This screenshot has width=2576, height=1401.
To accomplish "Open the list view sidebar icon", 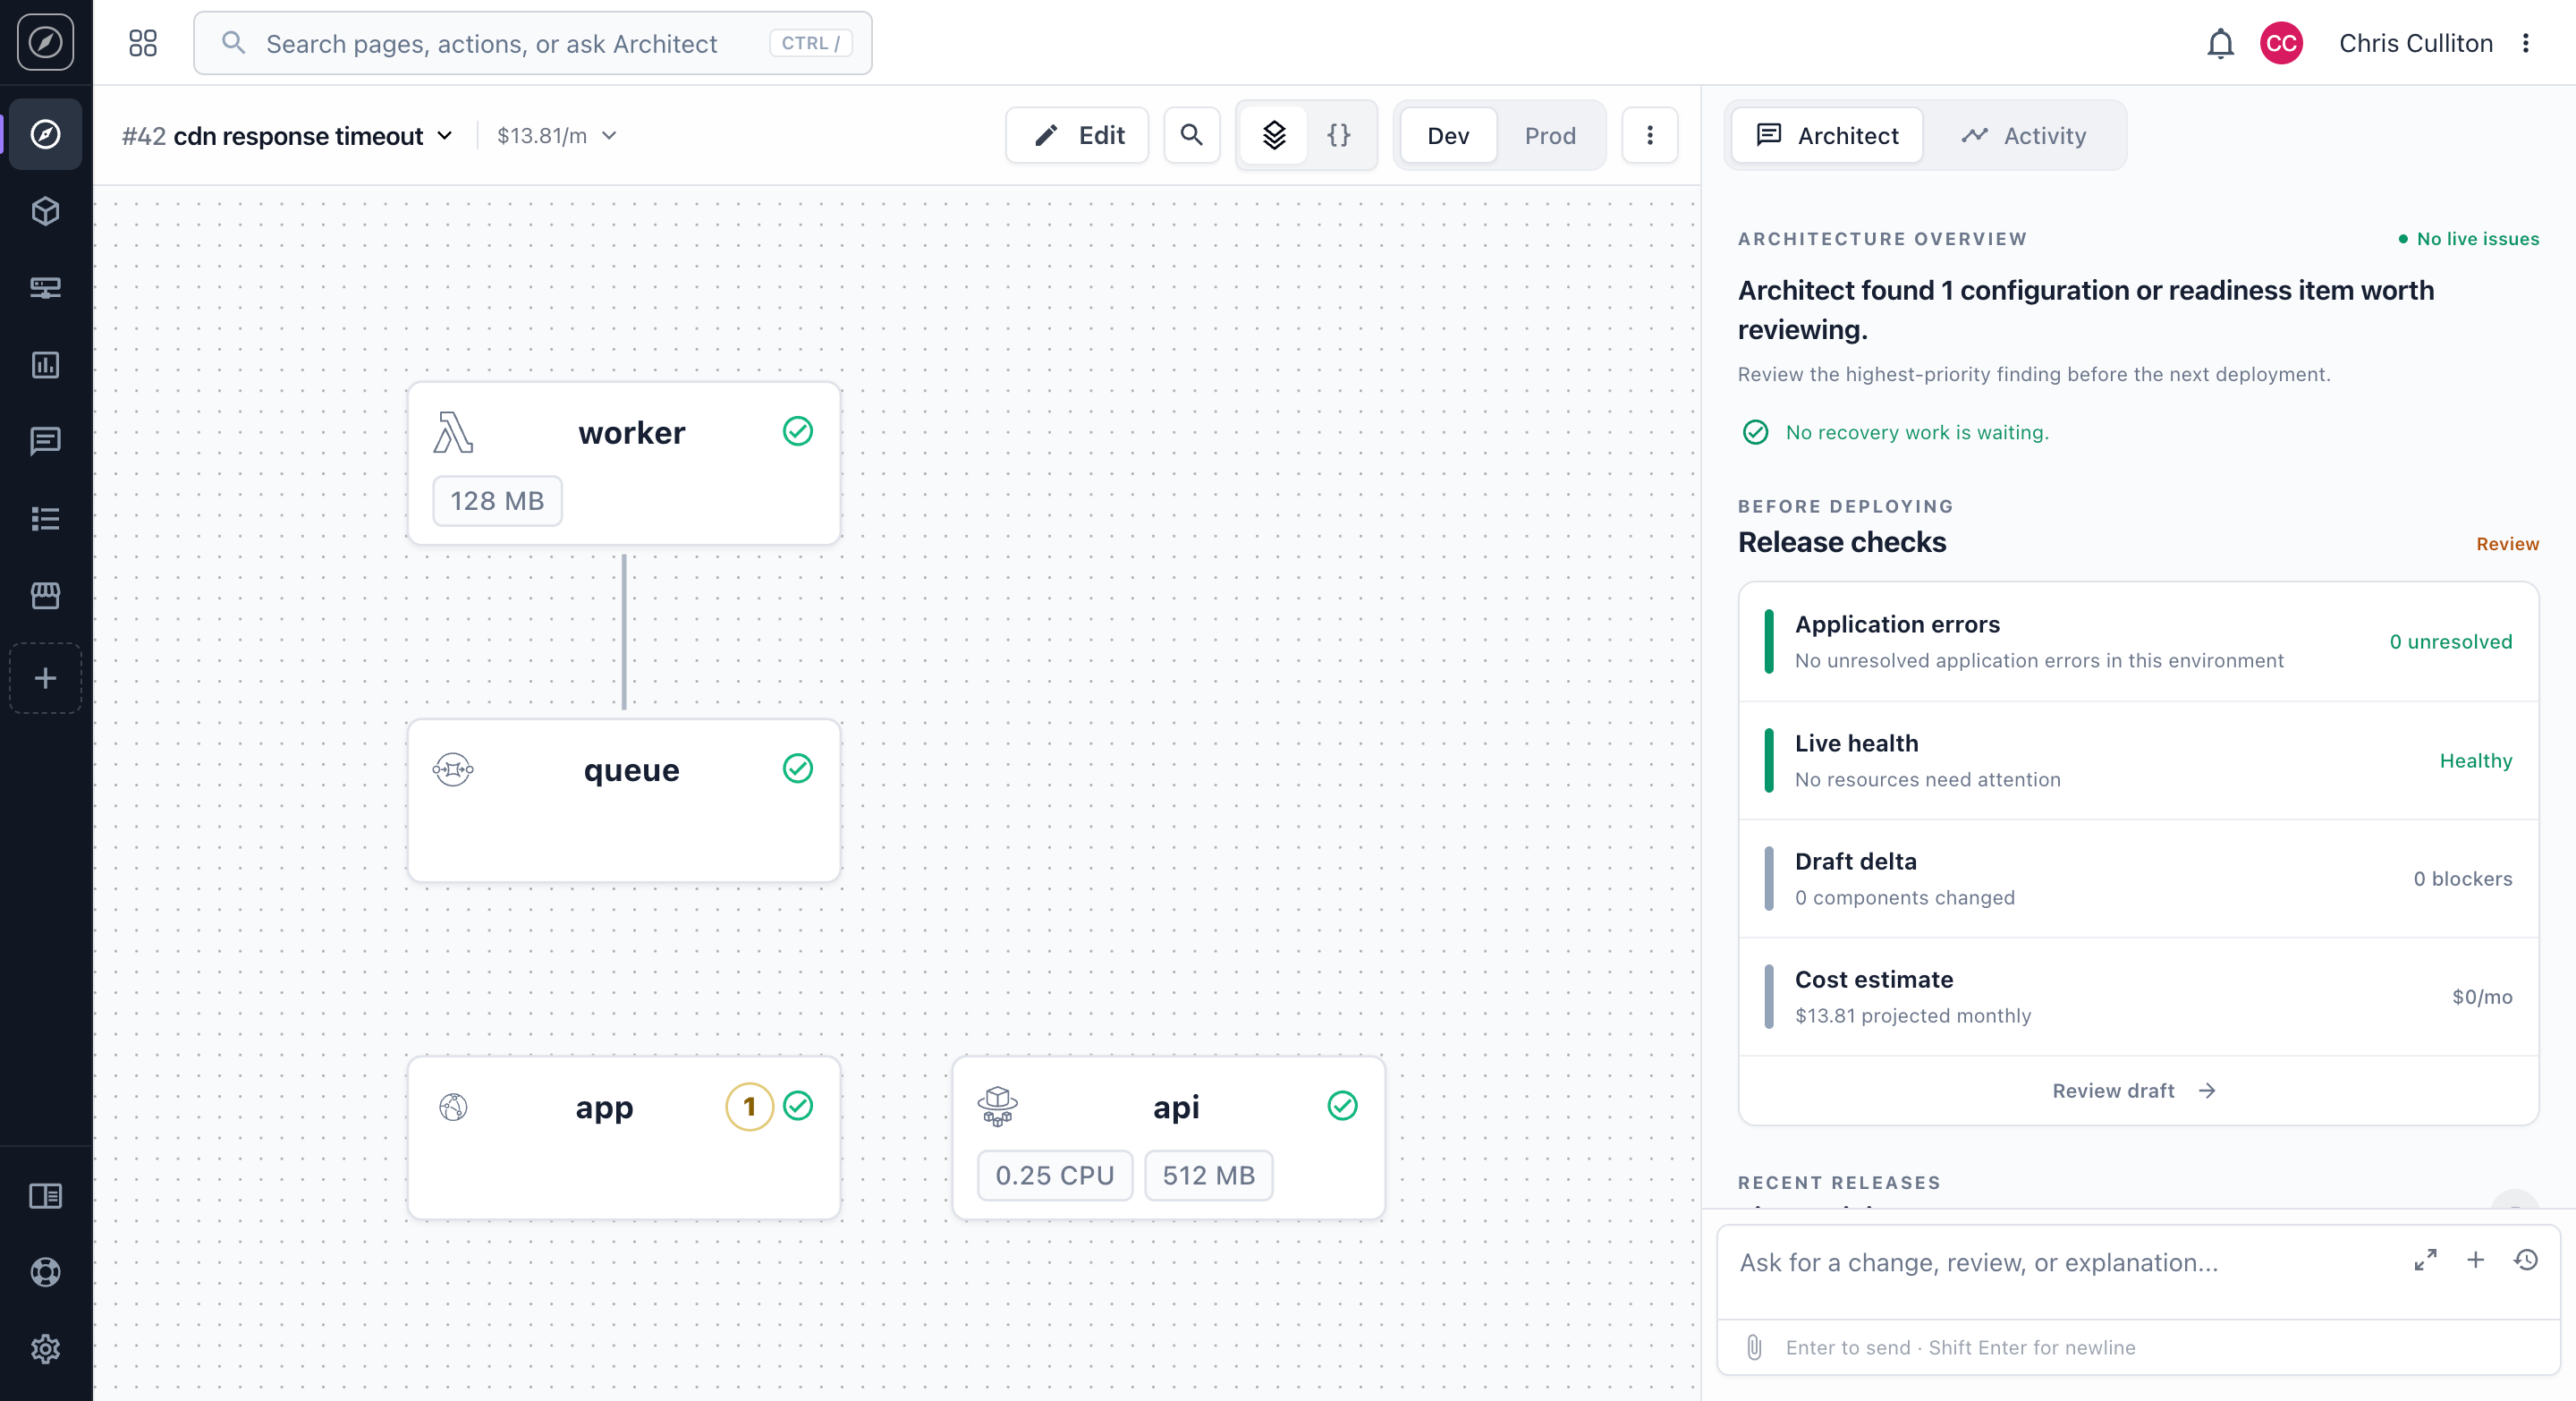I will tap(45, 518).
